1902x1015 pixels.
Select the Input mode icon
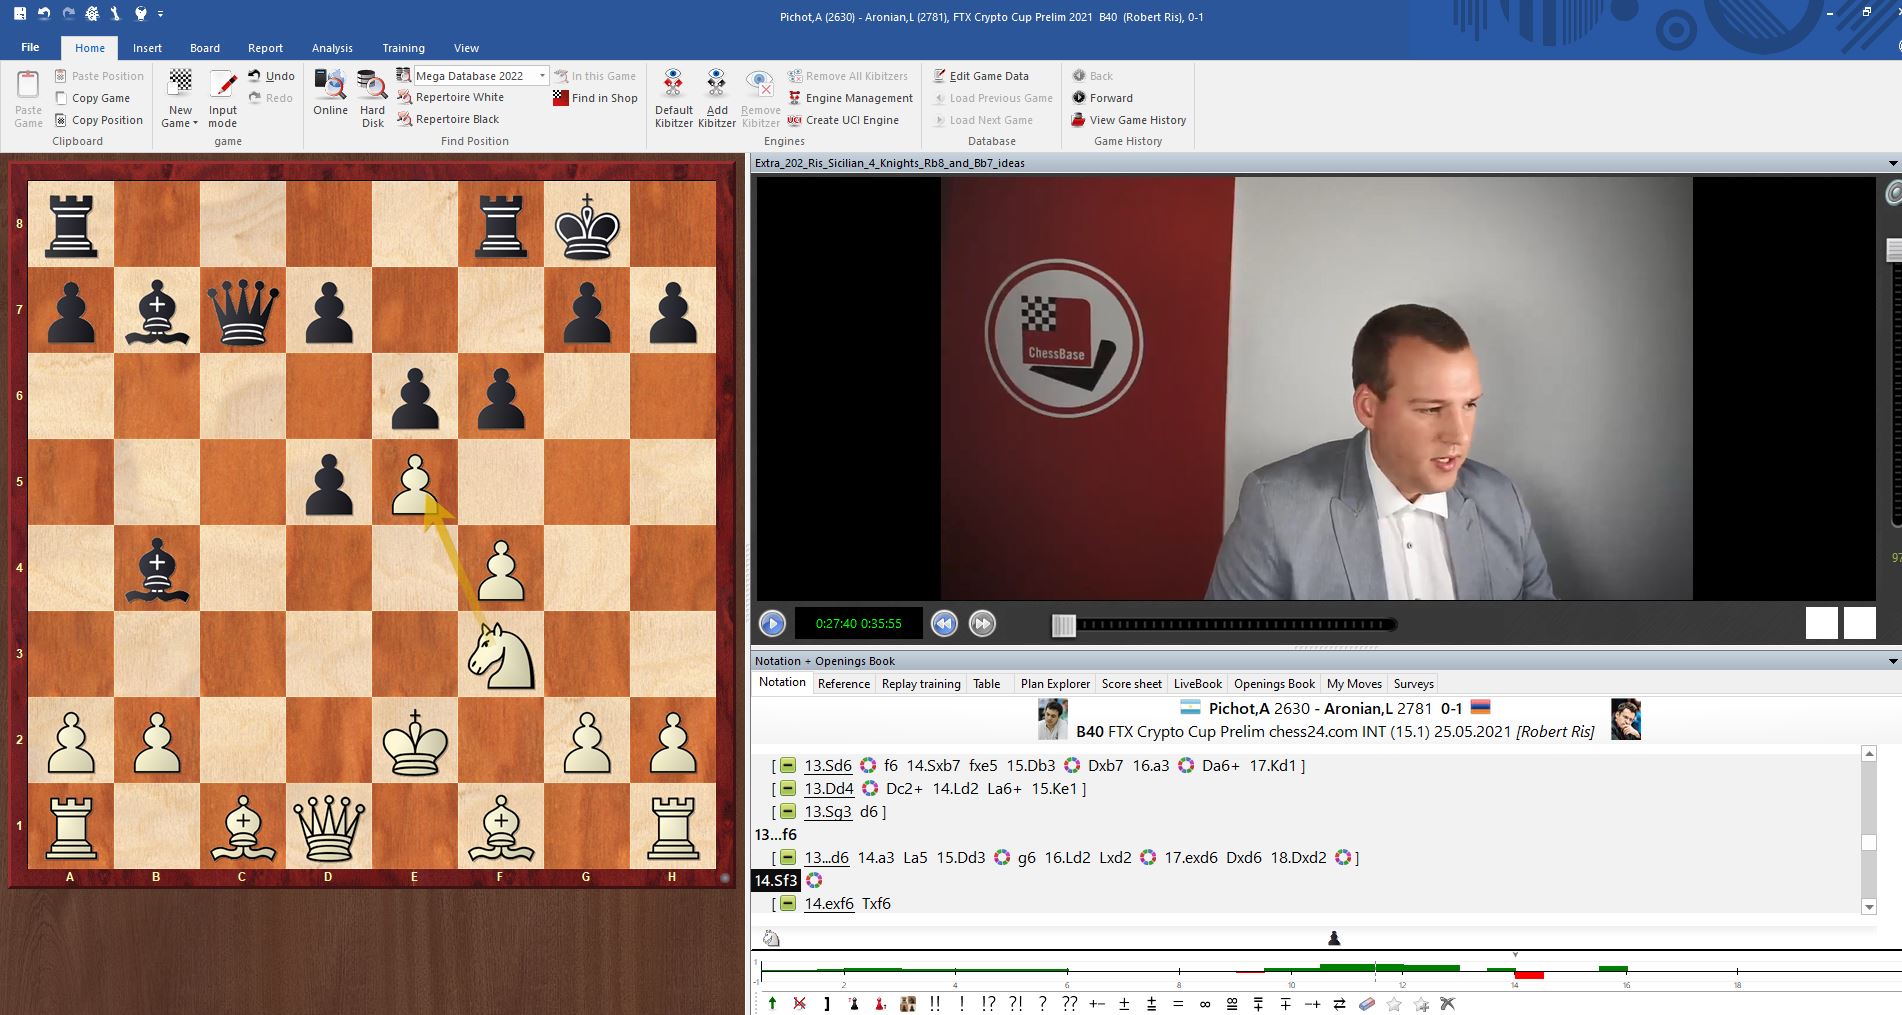click(223, 85)
